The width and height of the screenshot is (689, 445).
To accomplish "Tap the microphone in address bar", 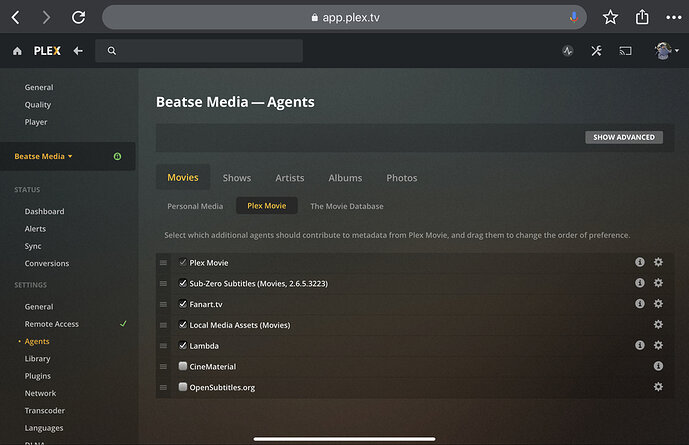I will coord(573,17).
